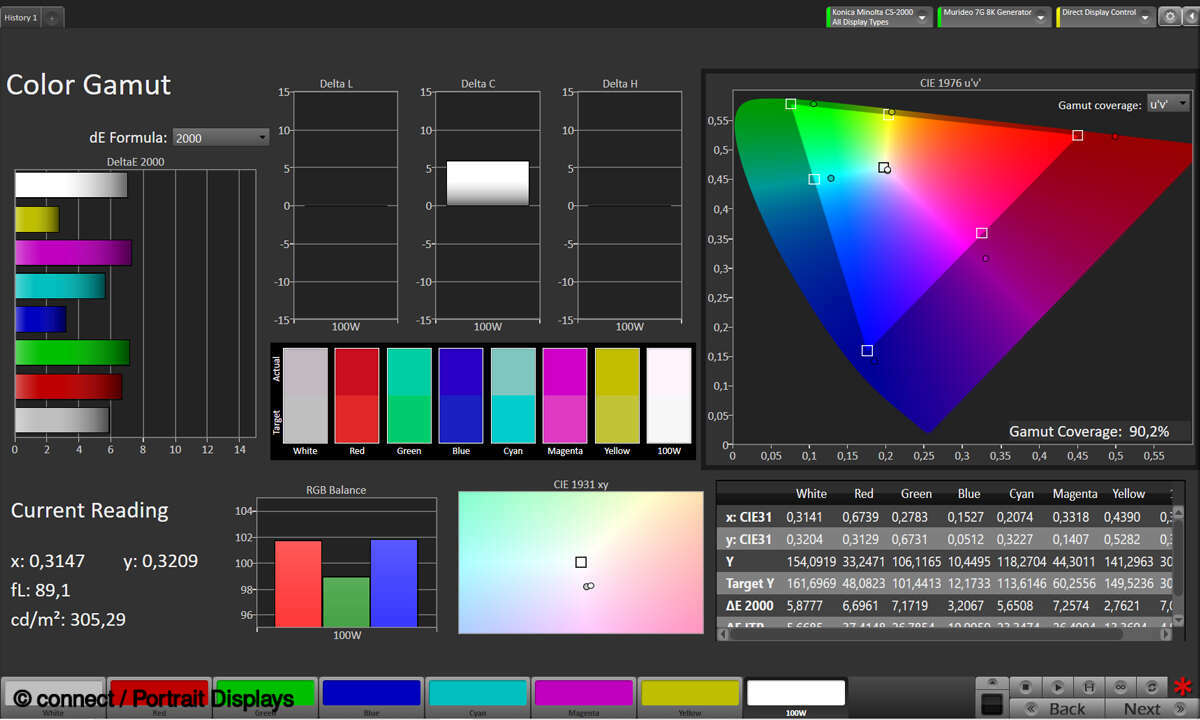Select the Yellow swatch in bottom strip
Screen dimensions: 1200x720
coord(689,695)
